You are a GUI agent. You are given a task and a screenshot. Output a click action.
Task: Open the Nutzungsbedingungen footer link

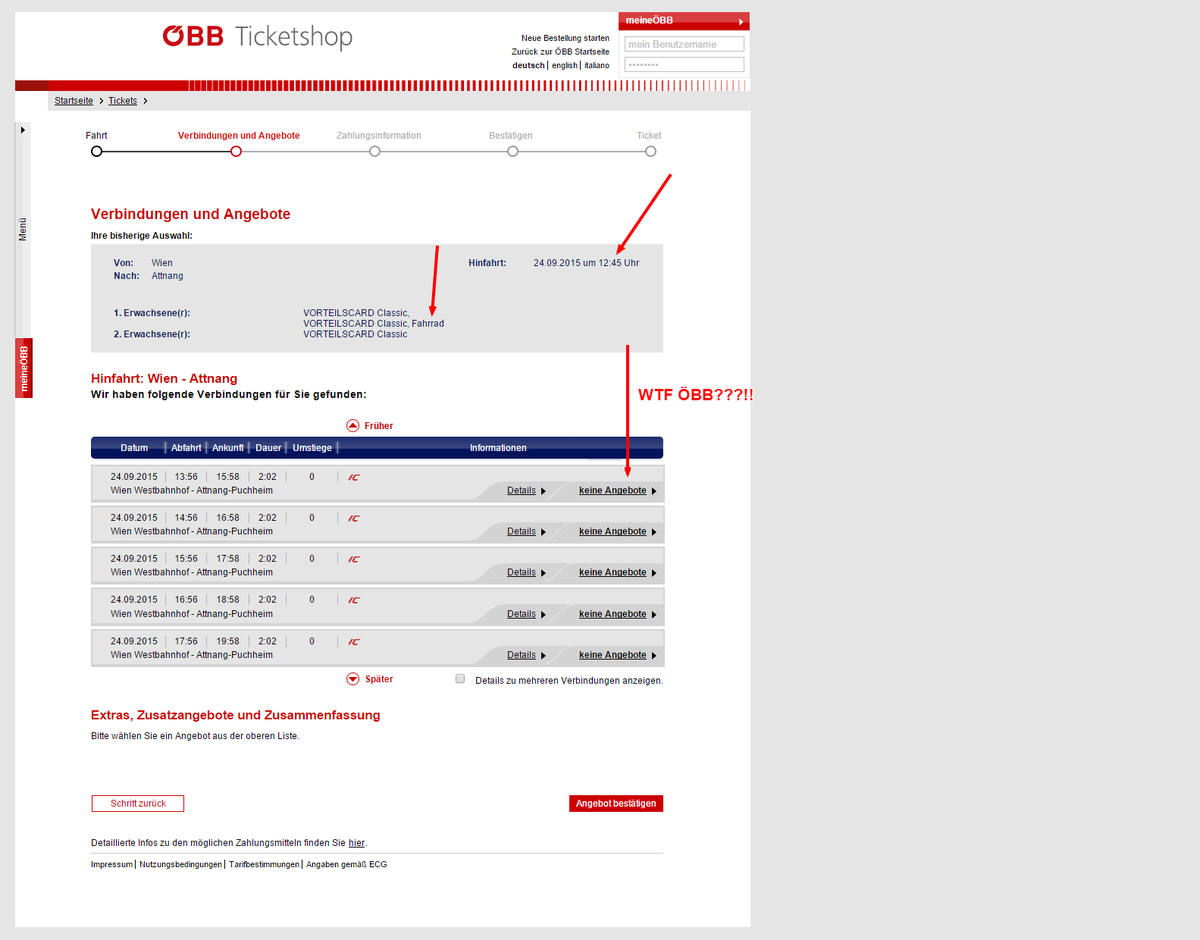tap(181, 864)
